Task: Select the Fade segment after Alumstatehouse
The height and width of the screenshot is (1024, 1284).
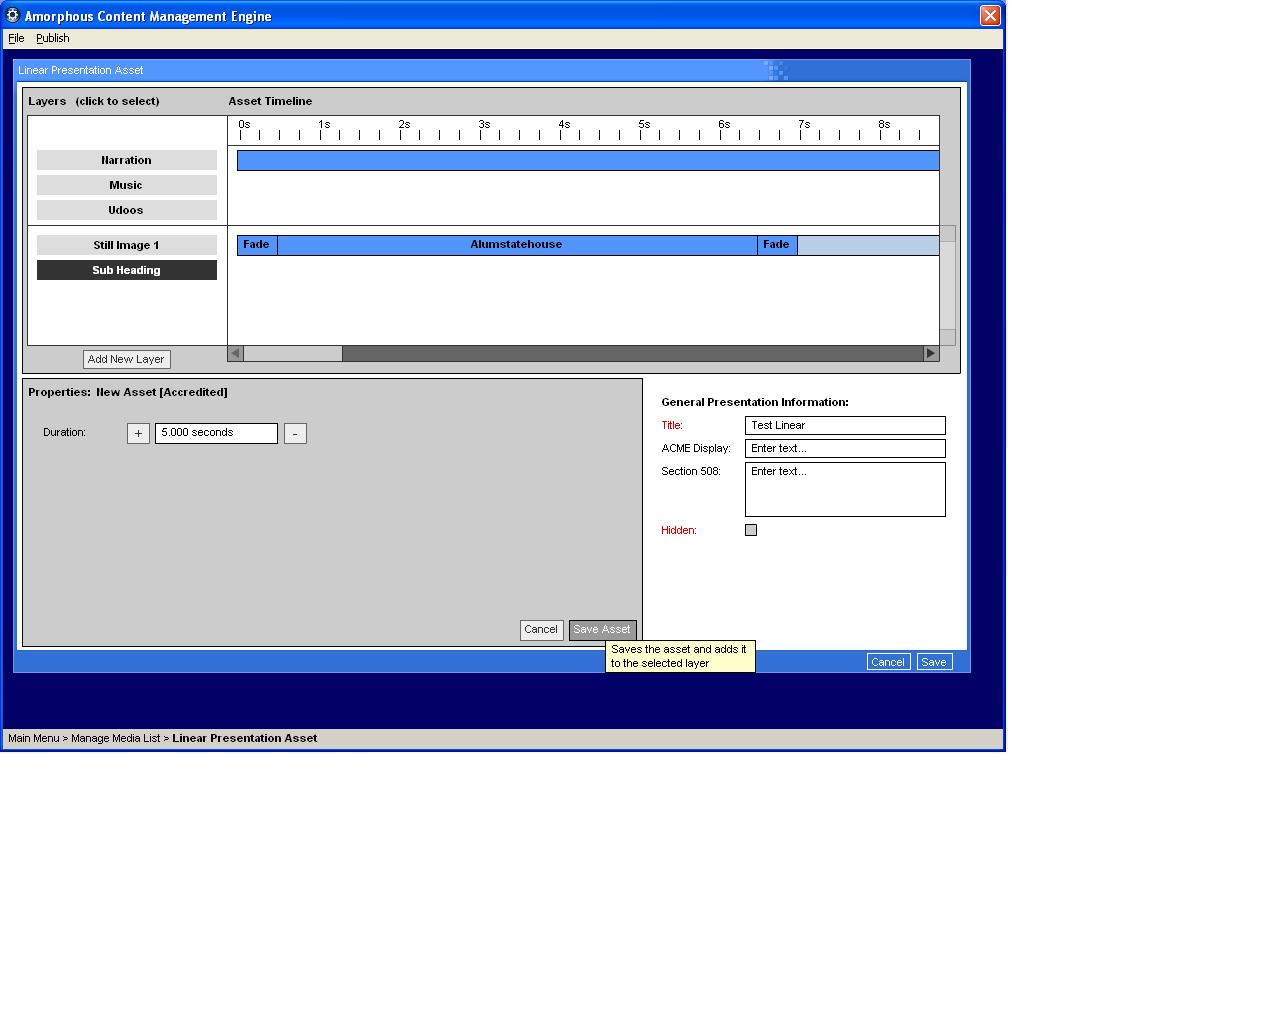Action: pyautogui.click(x=777, y=245)
